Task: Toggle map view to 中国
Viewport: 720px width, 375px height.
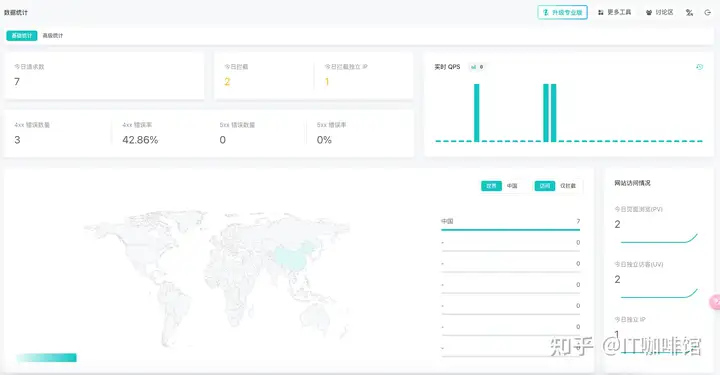Action: click(512, 186)
